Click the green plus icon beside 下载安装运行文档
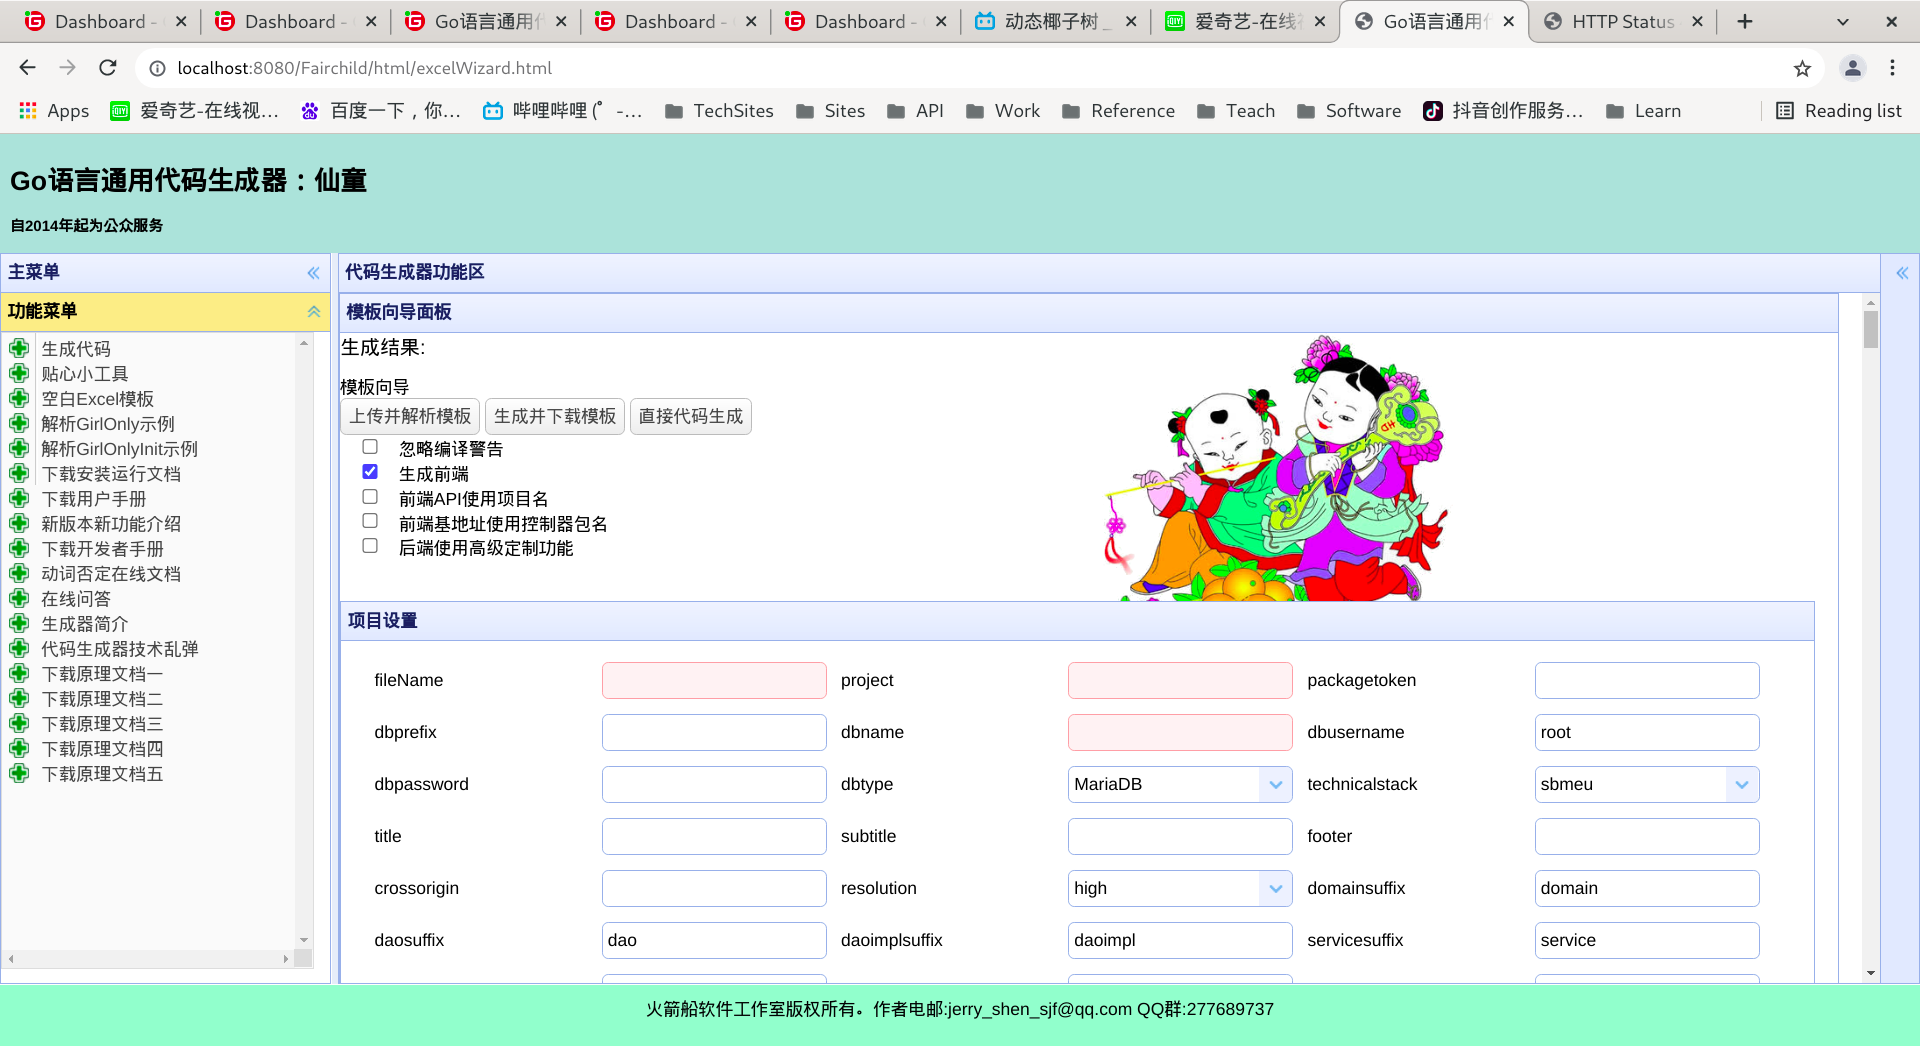1920x1046 pixels. tap(19, 473)
